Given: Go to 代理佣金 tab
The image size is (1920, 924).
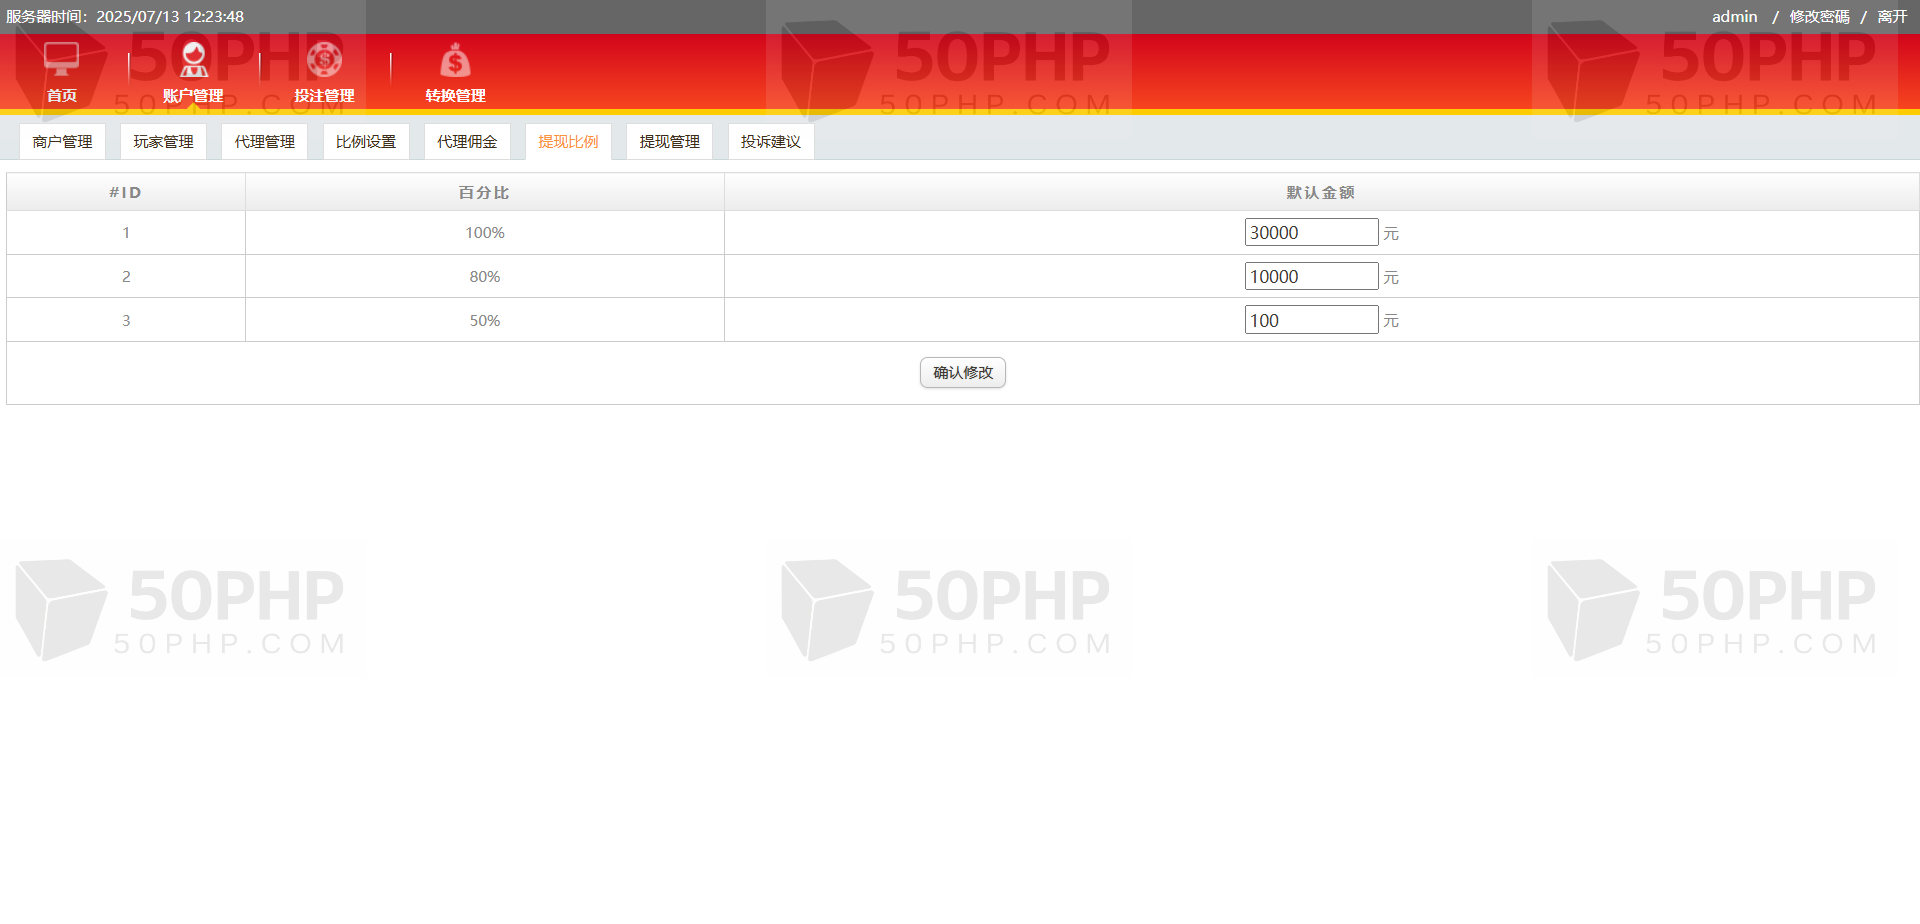Looking at the screenshot, I should [x=467, y=142].
